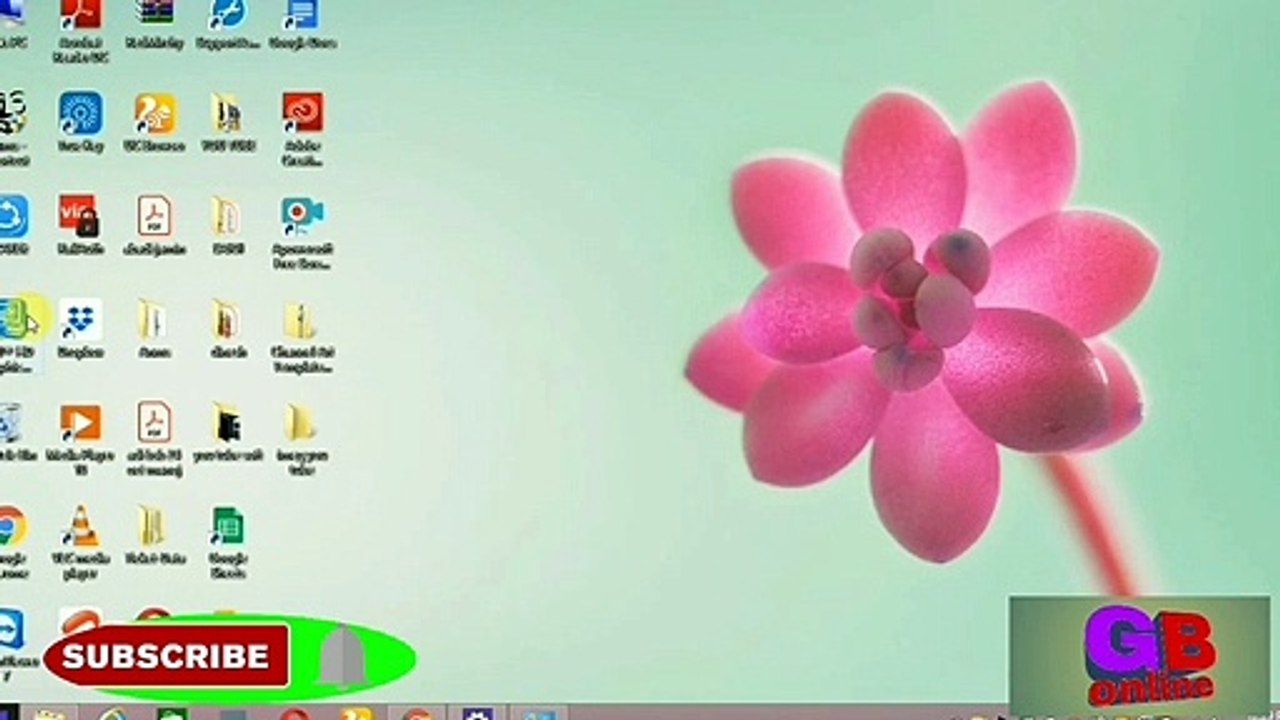Open PDF file beside the padlock video icon
This screenshot has height=720, width=1280.
(x=154, y=216)
